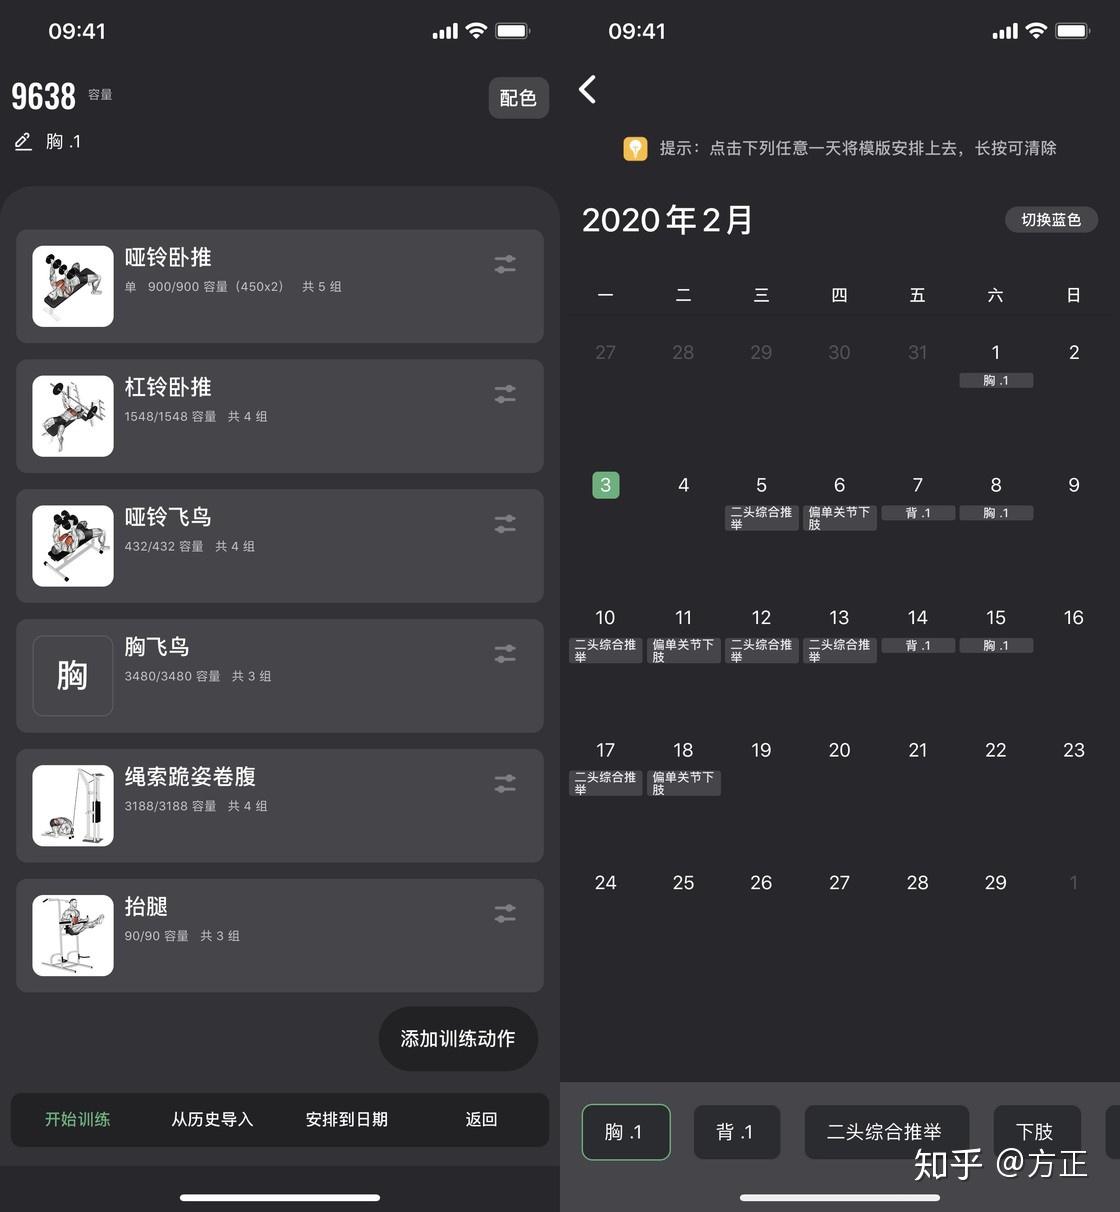This screenshot has height=1212, width=1120.
Task: Select the 二头综合推举 template chip
Action: [886, 1132]
